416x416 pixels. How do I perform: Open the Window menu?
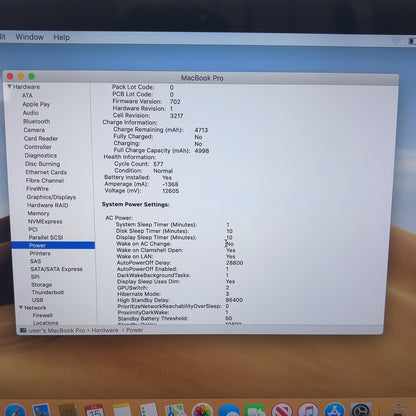[30, 37]
